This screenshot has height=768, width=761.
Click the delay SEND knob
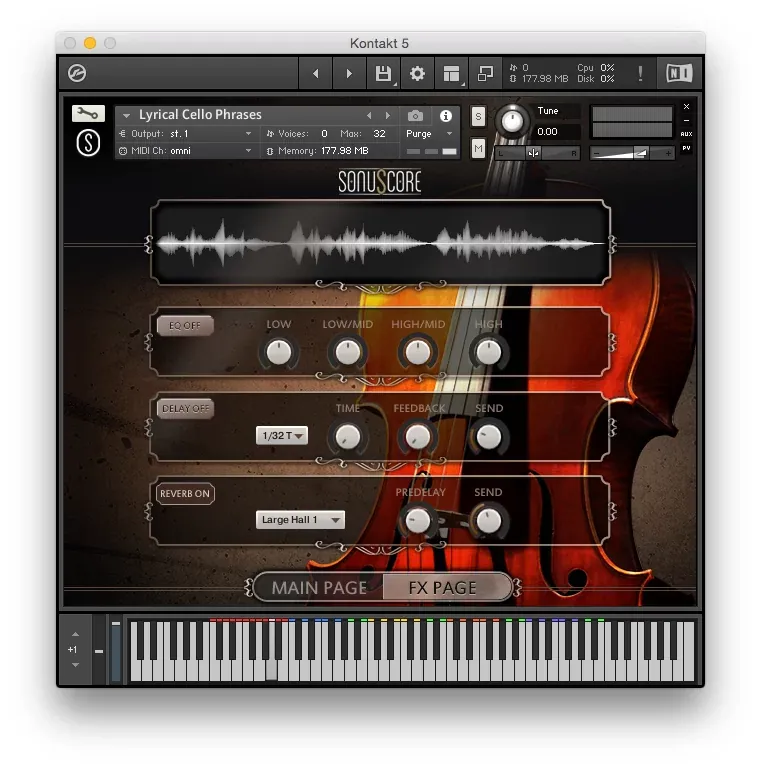[x=488, y=437]
